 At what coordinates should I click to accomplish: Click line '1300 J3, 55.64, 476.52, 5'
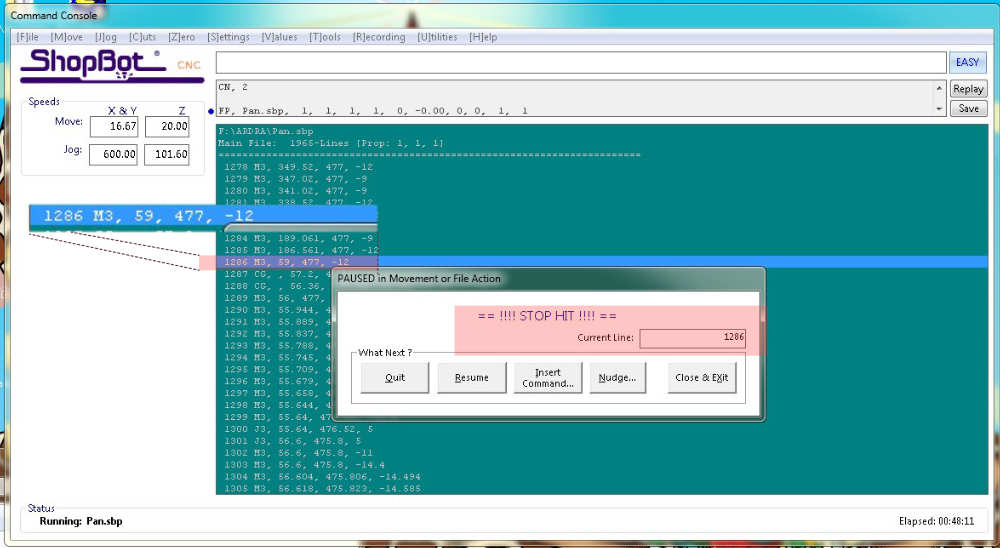298,429
